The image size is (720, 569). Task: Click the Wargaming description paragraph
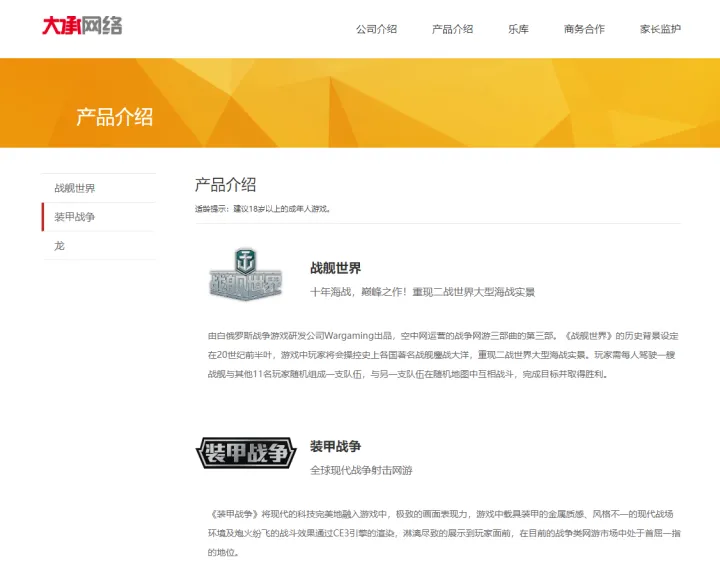[444, 355]
